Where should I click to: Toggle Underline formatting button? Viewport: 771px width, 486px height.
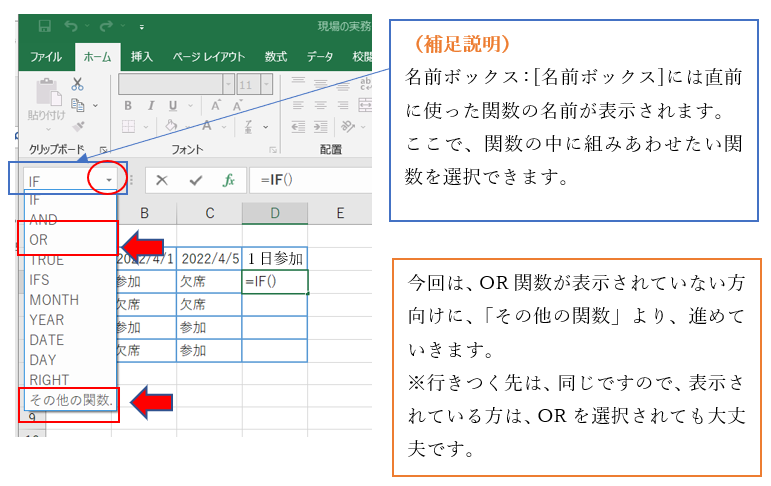tap(172, 105)
